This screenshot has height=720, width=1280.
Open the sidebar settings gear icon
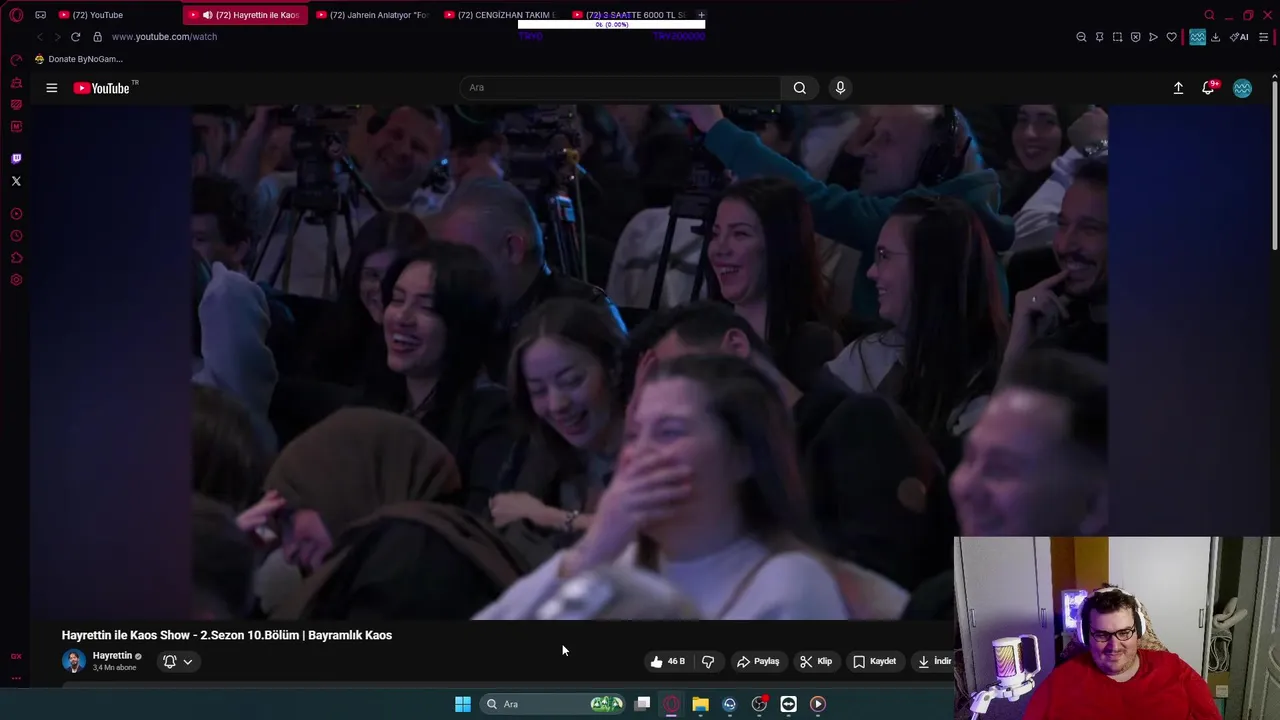coord(16,280)
